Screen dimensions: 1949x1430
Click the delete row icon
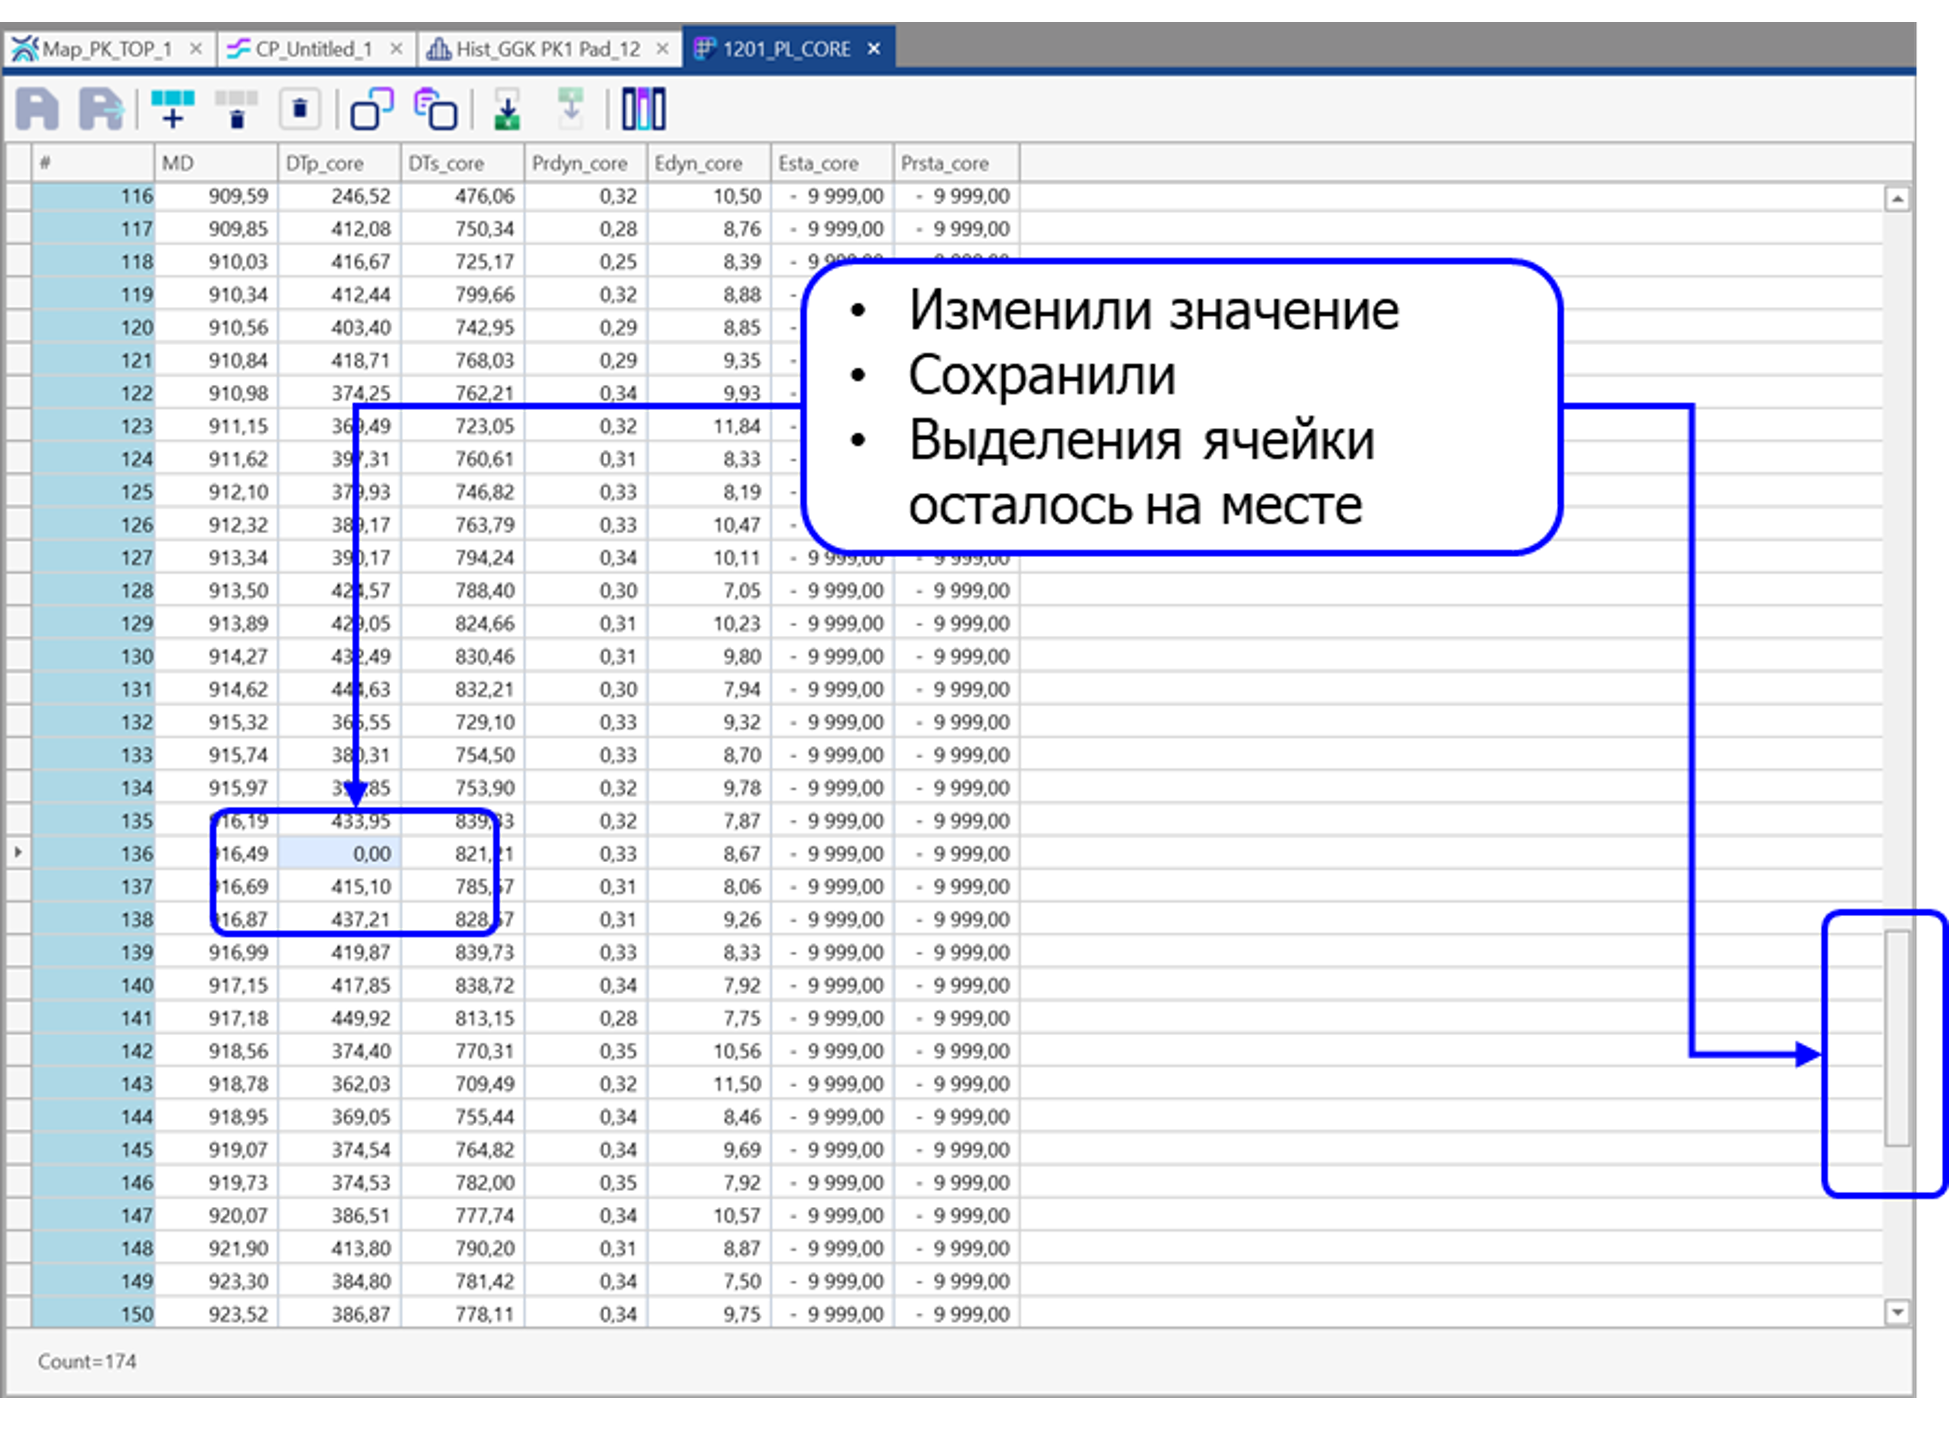(236, 109)
